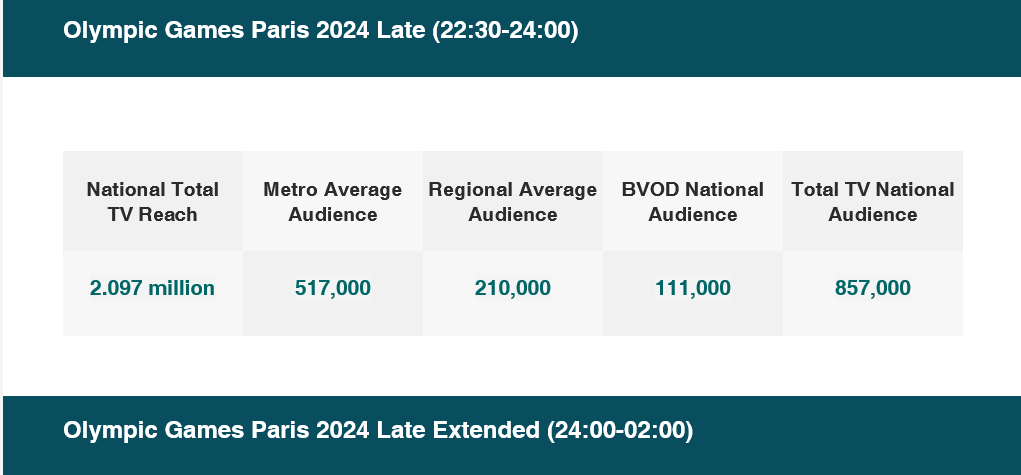Click the 111,000 BVOD audience value
Screen dimensions: 1021x475
tap(693, 288)
